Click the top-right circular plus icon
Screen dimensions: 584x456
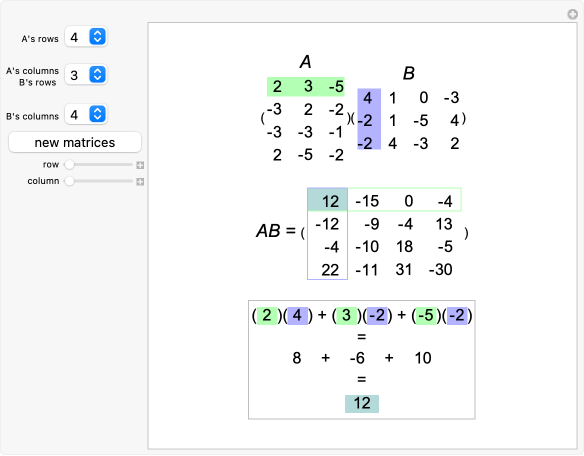click(x=572, y=14)
